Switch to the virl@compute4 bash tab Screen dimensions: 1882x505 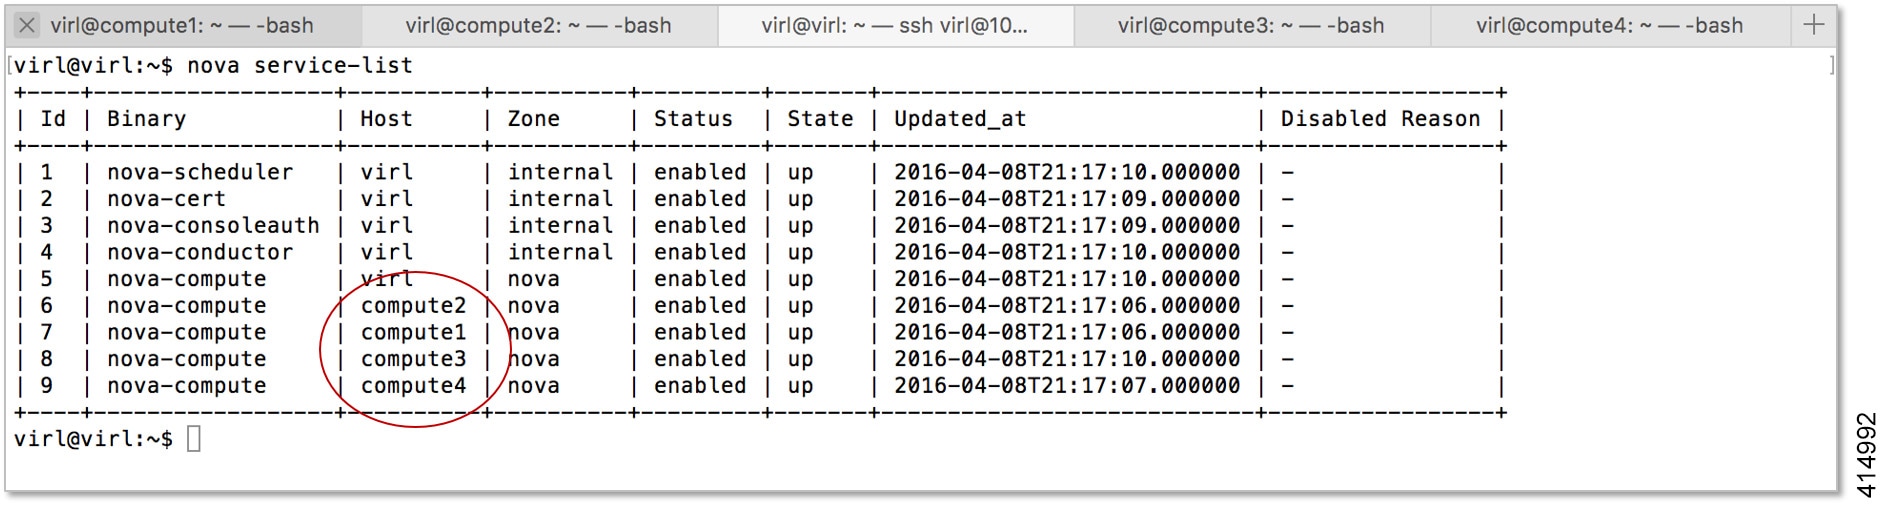1610,26
